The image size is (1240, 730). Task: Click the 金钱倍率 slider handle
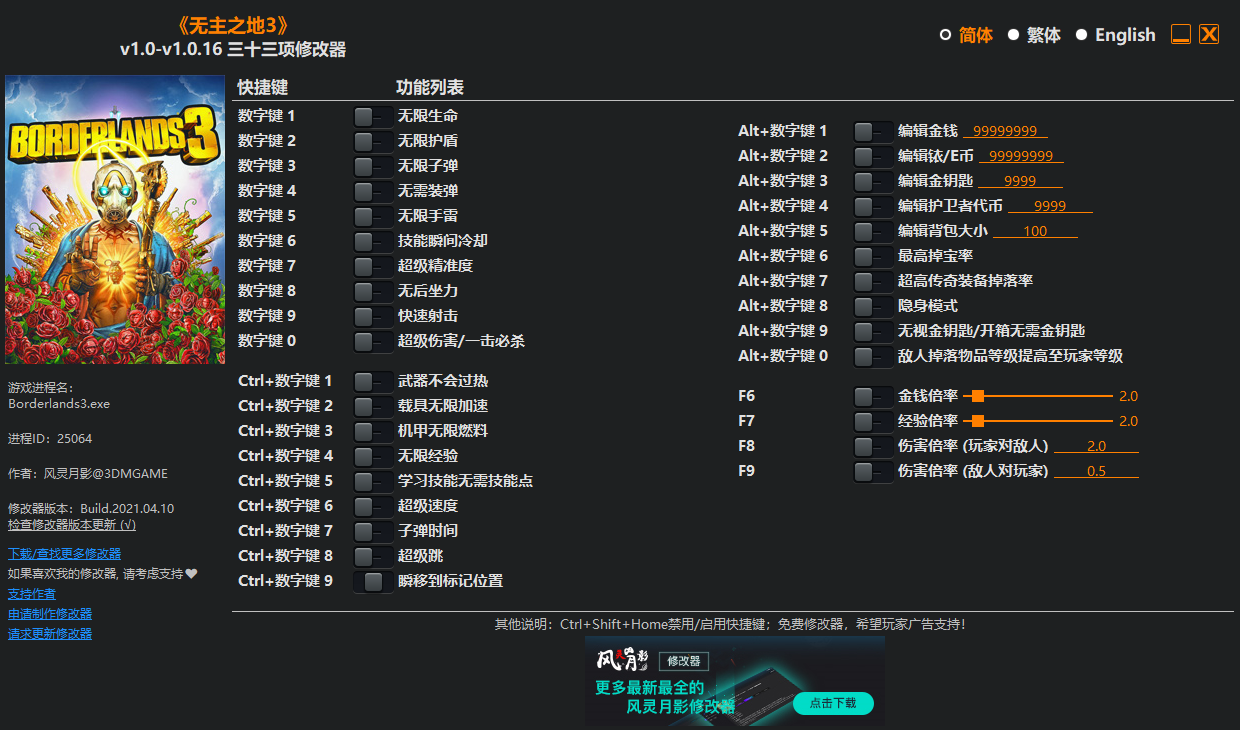coord(978,396)
